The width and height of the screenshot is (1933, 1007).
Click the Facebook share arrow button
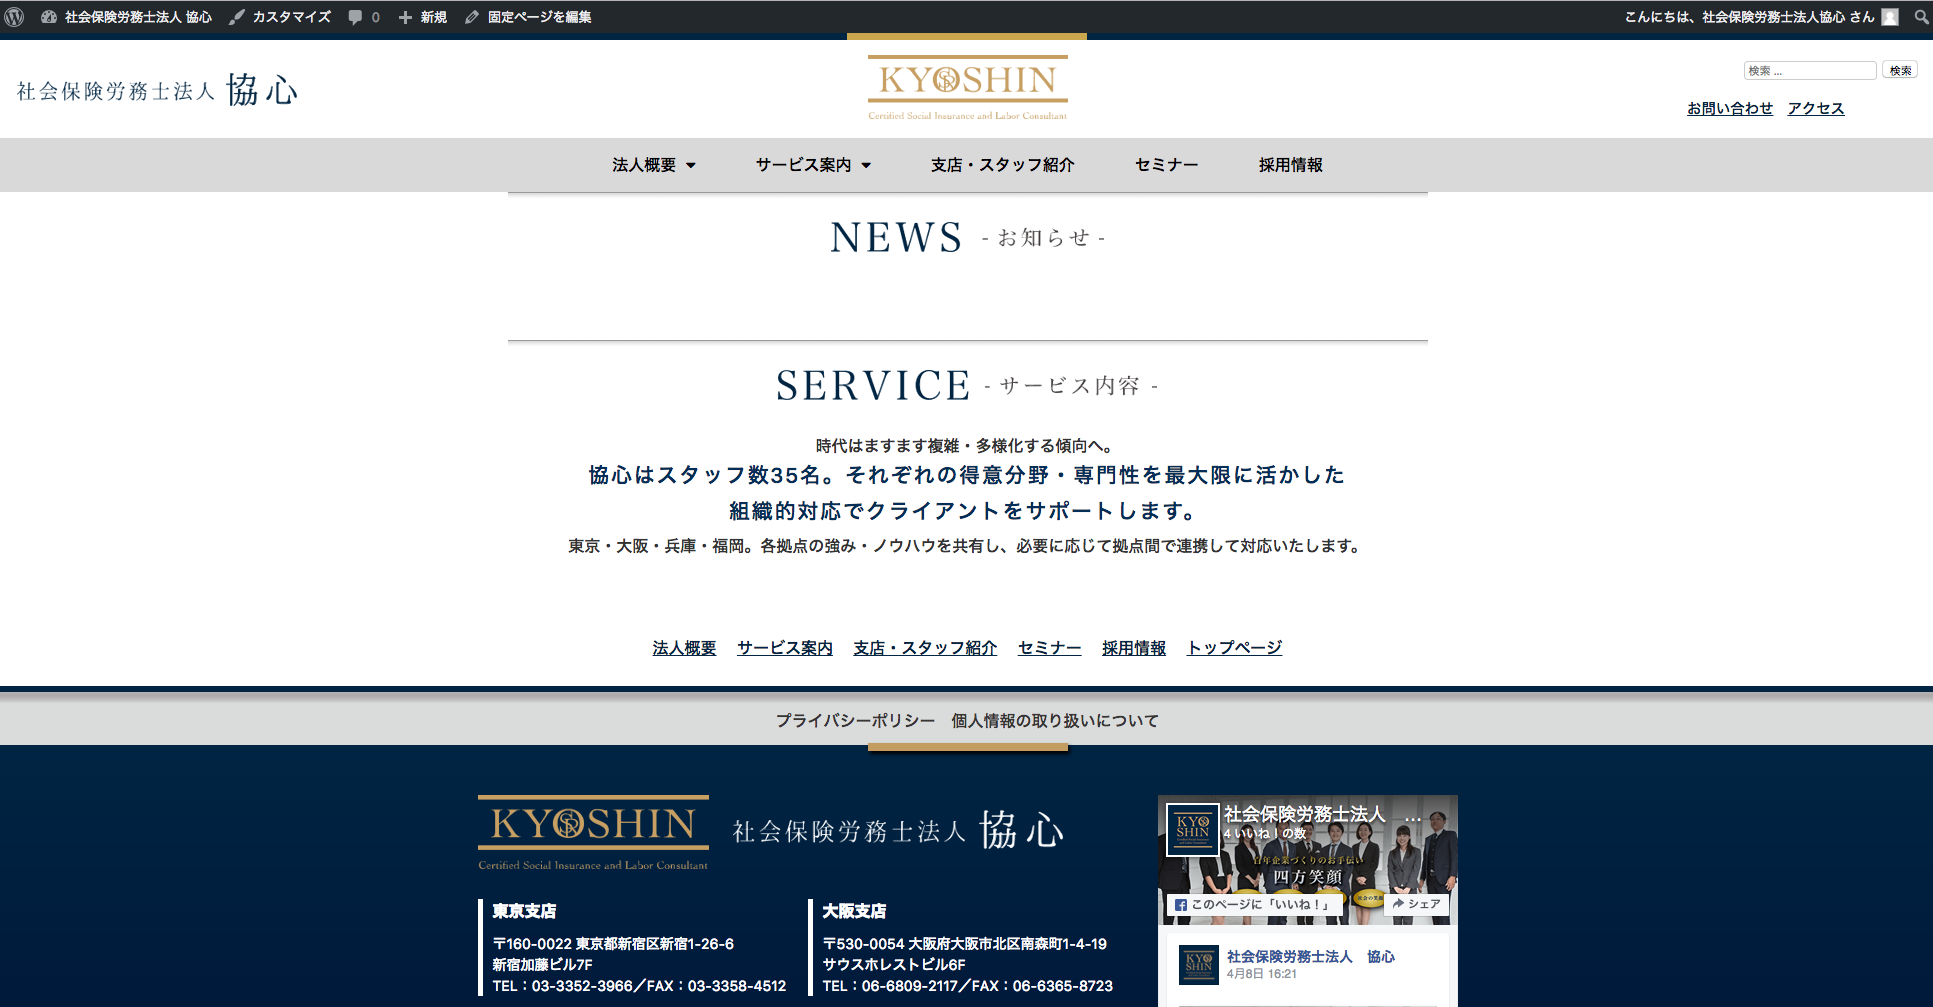click(1416, 904)
